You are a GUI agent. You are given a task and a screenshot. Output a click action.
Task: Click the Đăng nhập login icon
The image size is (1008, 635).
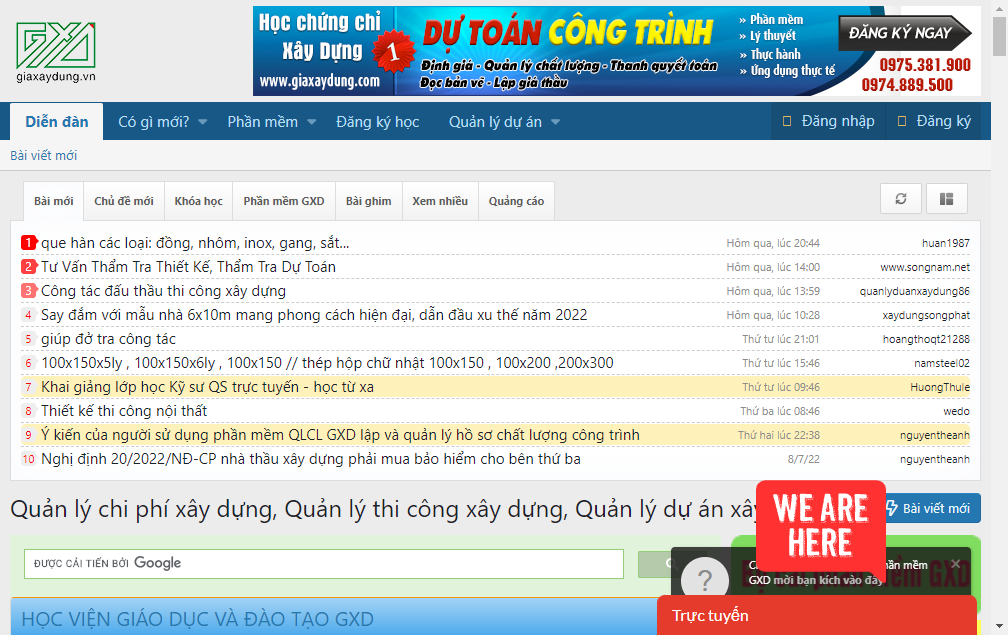787,121
